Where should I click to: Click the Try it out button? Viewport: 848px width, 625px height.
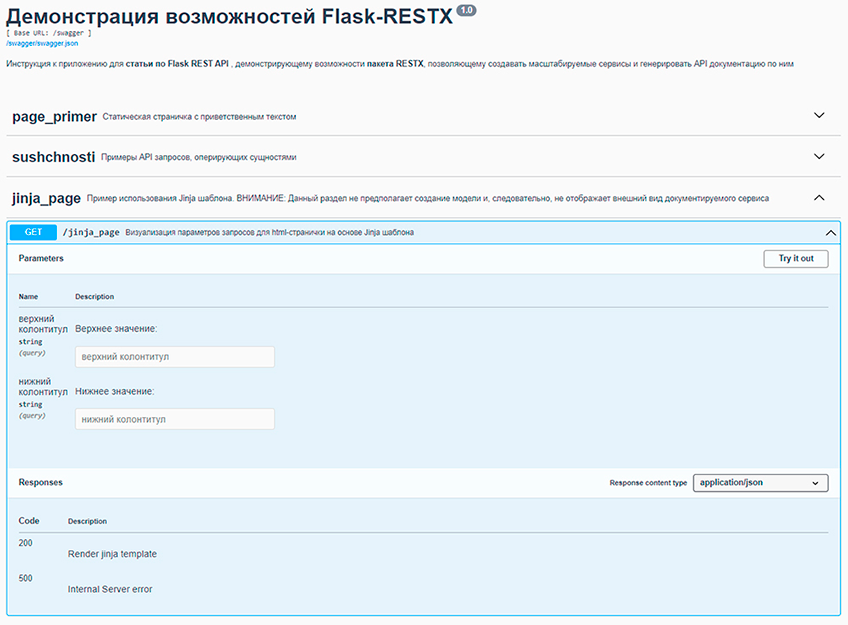coord(795,258)
